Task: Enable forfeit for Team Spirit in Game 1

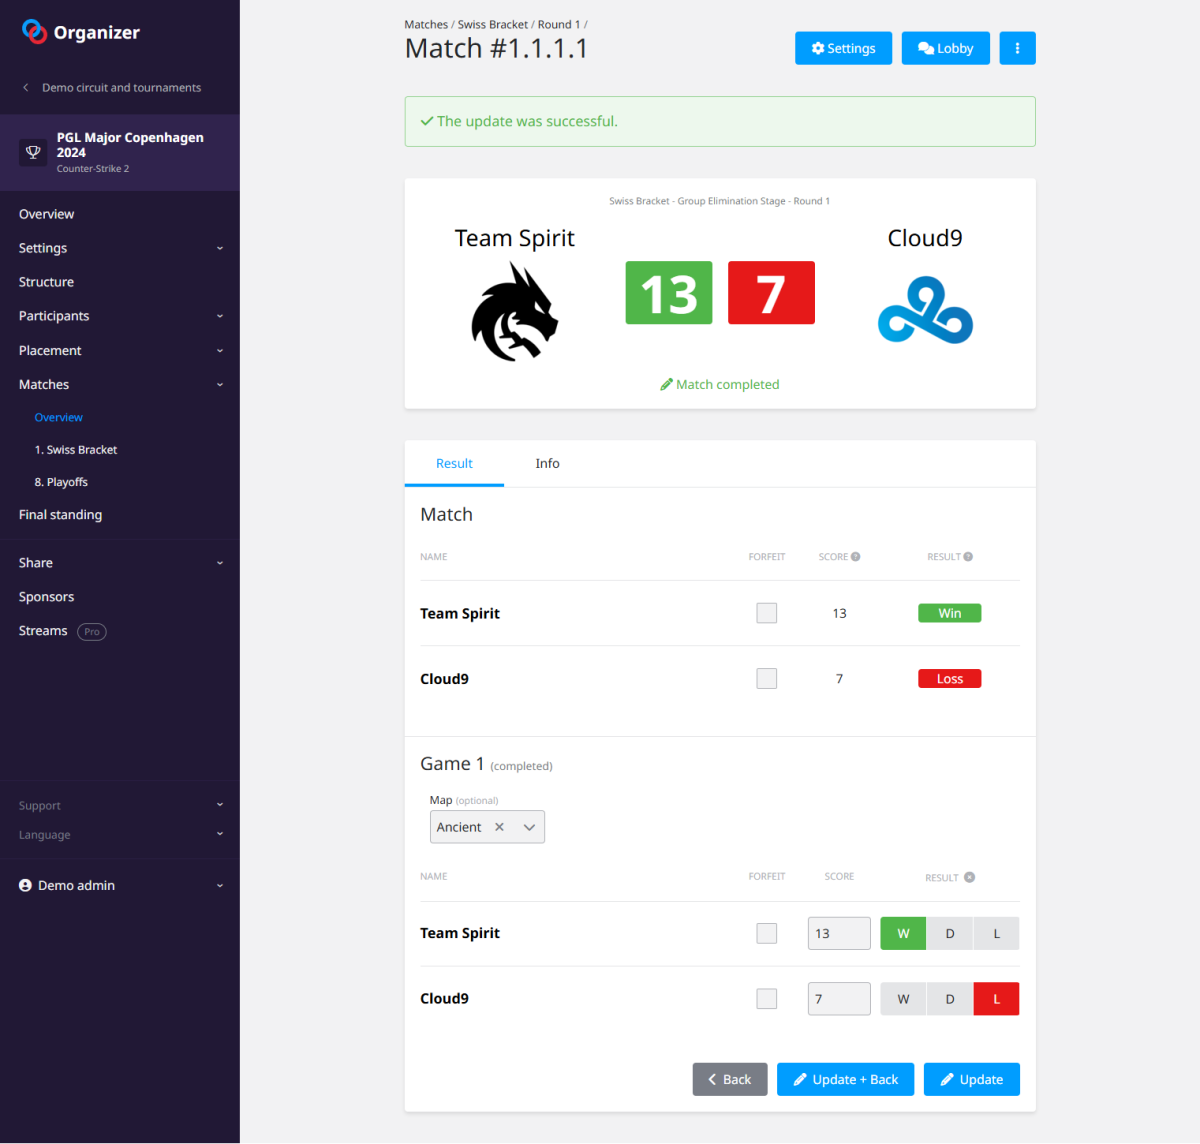Action: click(x=766, y=932)
